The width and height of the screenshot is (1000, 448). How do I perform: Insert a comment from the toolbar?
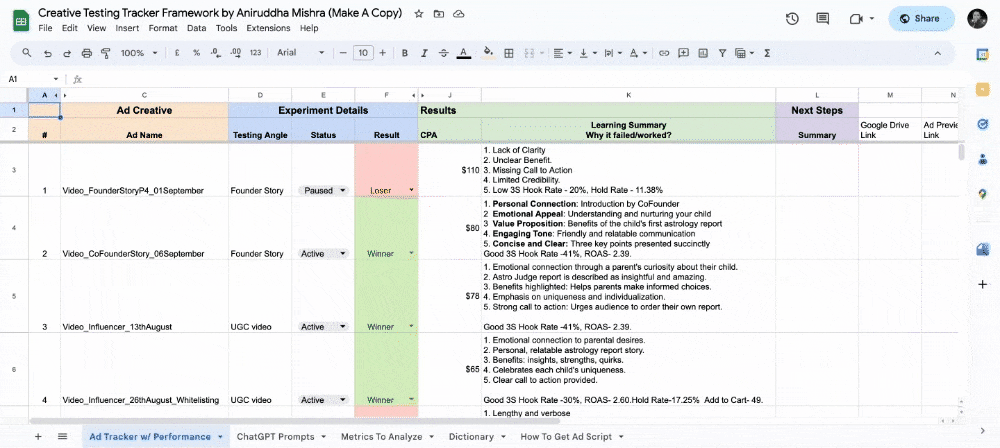click(683, 53)
